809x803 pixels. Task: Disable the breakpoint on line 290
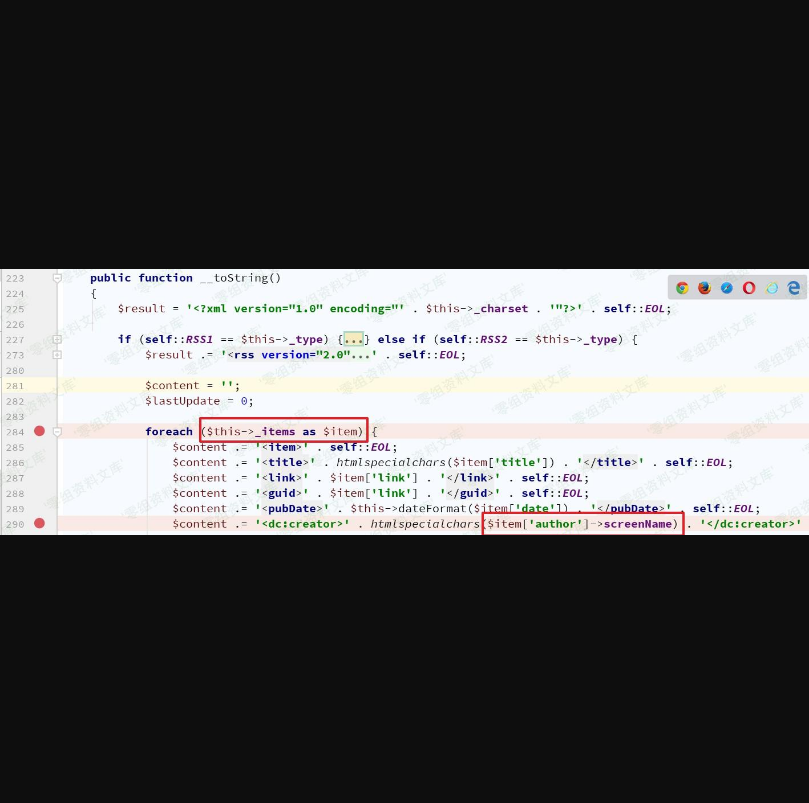tap(40, 523)
